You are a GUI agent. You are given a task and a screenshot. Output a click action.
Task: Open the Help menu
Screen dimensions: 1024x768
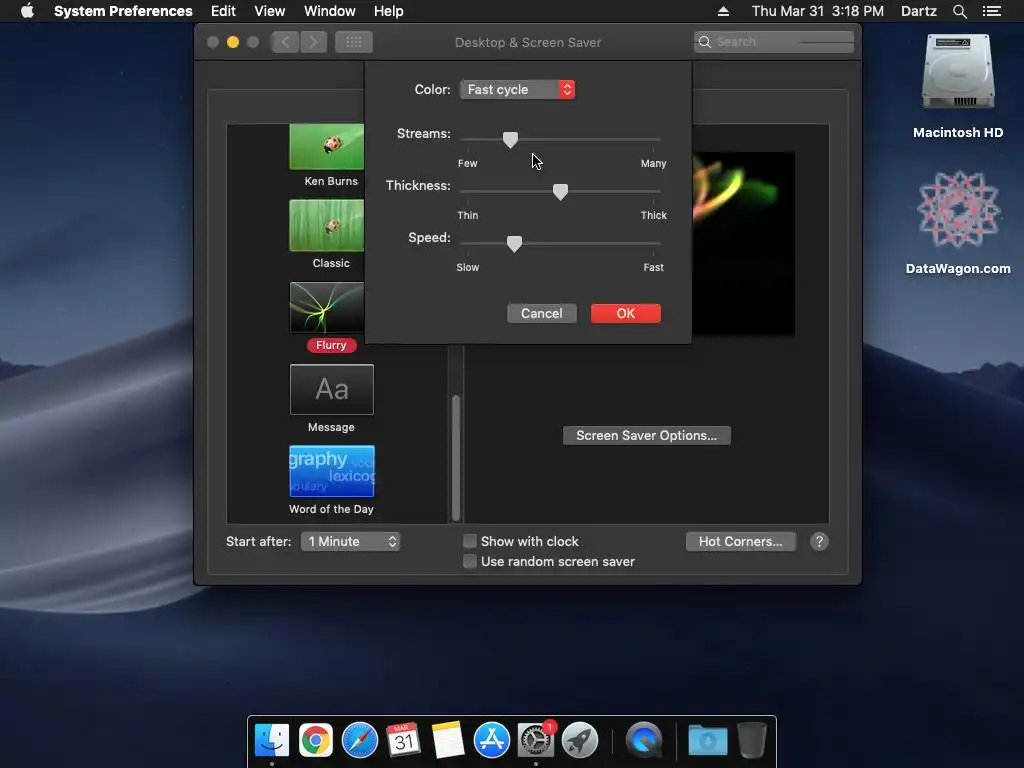389,11
